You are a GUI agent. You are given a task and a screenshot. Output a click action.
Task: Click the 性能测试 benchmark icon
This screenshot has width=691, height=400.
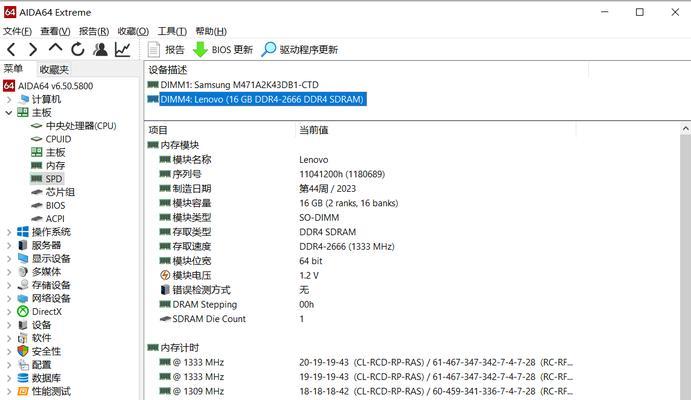[23, 391]
